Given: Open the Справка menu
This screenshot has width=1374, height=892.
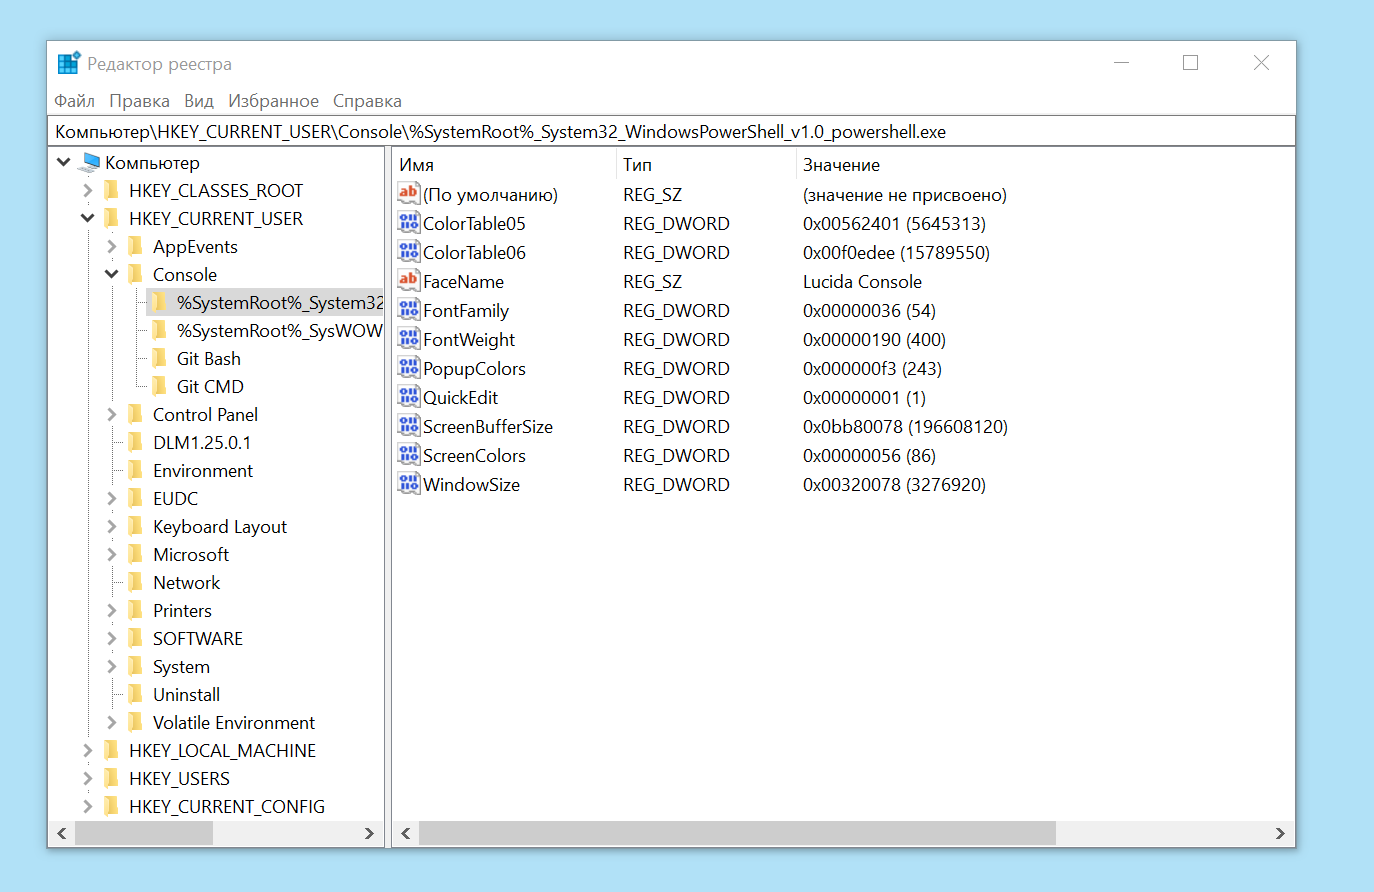Looking at the screenshot, I should (x=367, y=101).
